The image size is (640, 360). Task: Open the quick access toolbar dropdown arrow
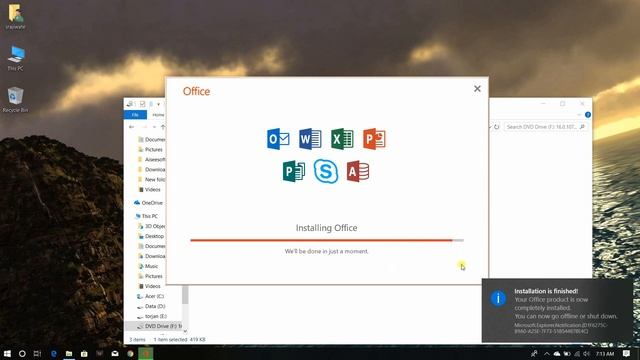pyautogui.click(x=158, y=104)
